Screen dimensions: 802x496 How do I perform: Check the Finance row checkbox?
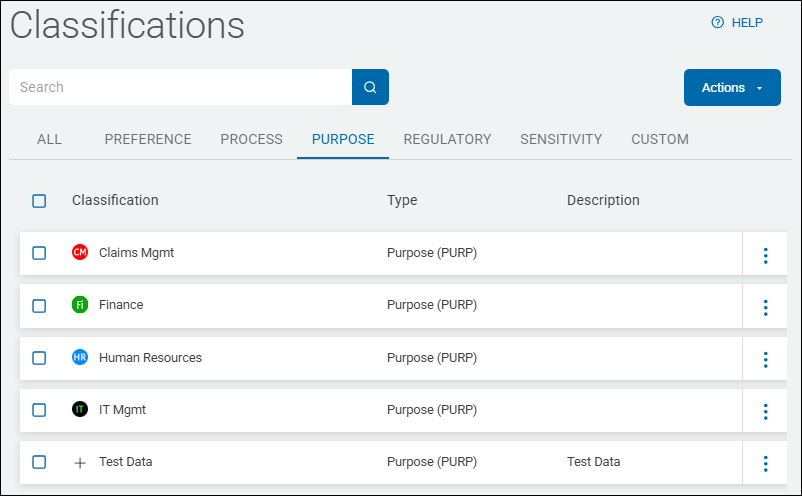pos(39,306)
